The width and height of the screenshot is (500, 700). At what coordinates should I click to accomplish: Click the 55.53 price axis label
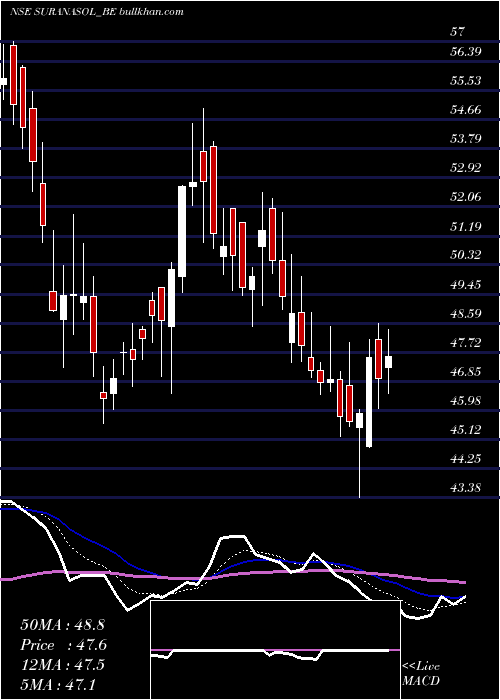(466, 81)
